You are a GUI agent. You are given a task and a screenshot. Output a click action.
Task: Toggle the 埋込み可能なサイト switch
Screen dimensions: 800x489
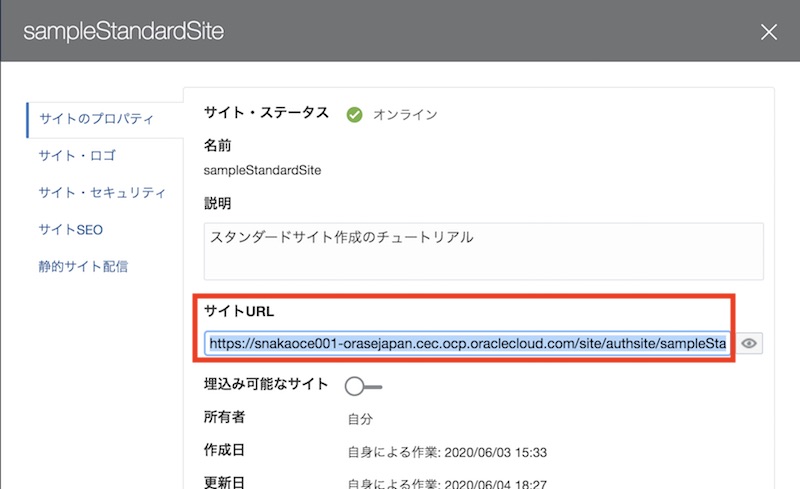click(363, 386)
